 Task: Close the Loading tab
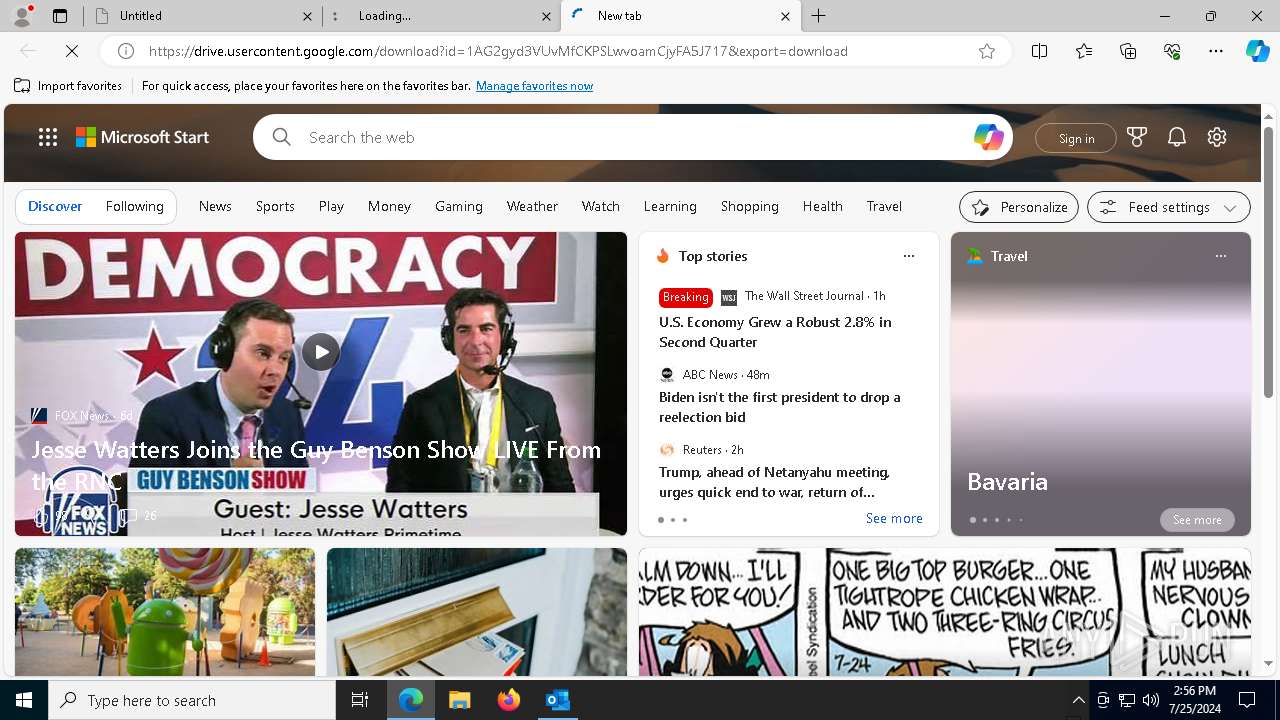547,16
